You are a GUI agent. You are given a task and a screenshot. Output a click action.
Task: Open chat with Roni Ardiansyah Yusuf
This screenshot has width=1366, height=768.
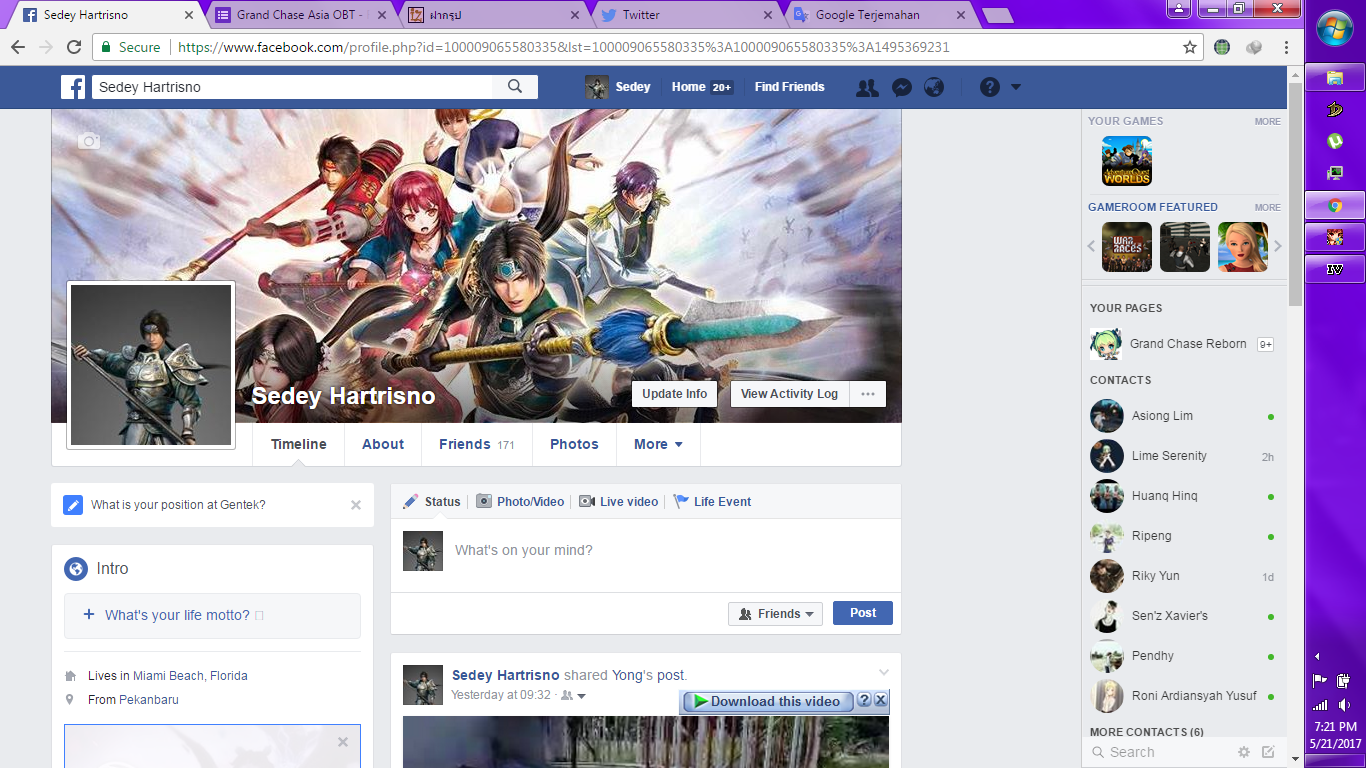1183,696
